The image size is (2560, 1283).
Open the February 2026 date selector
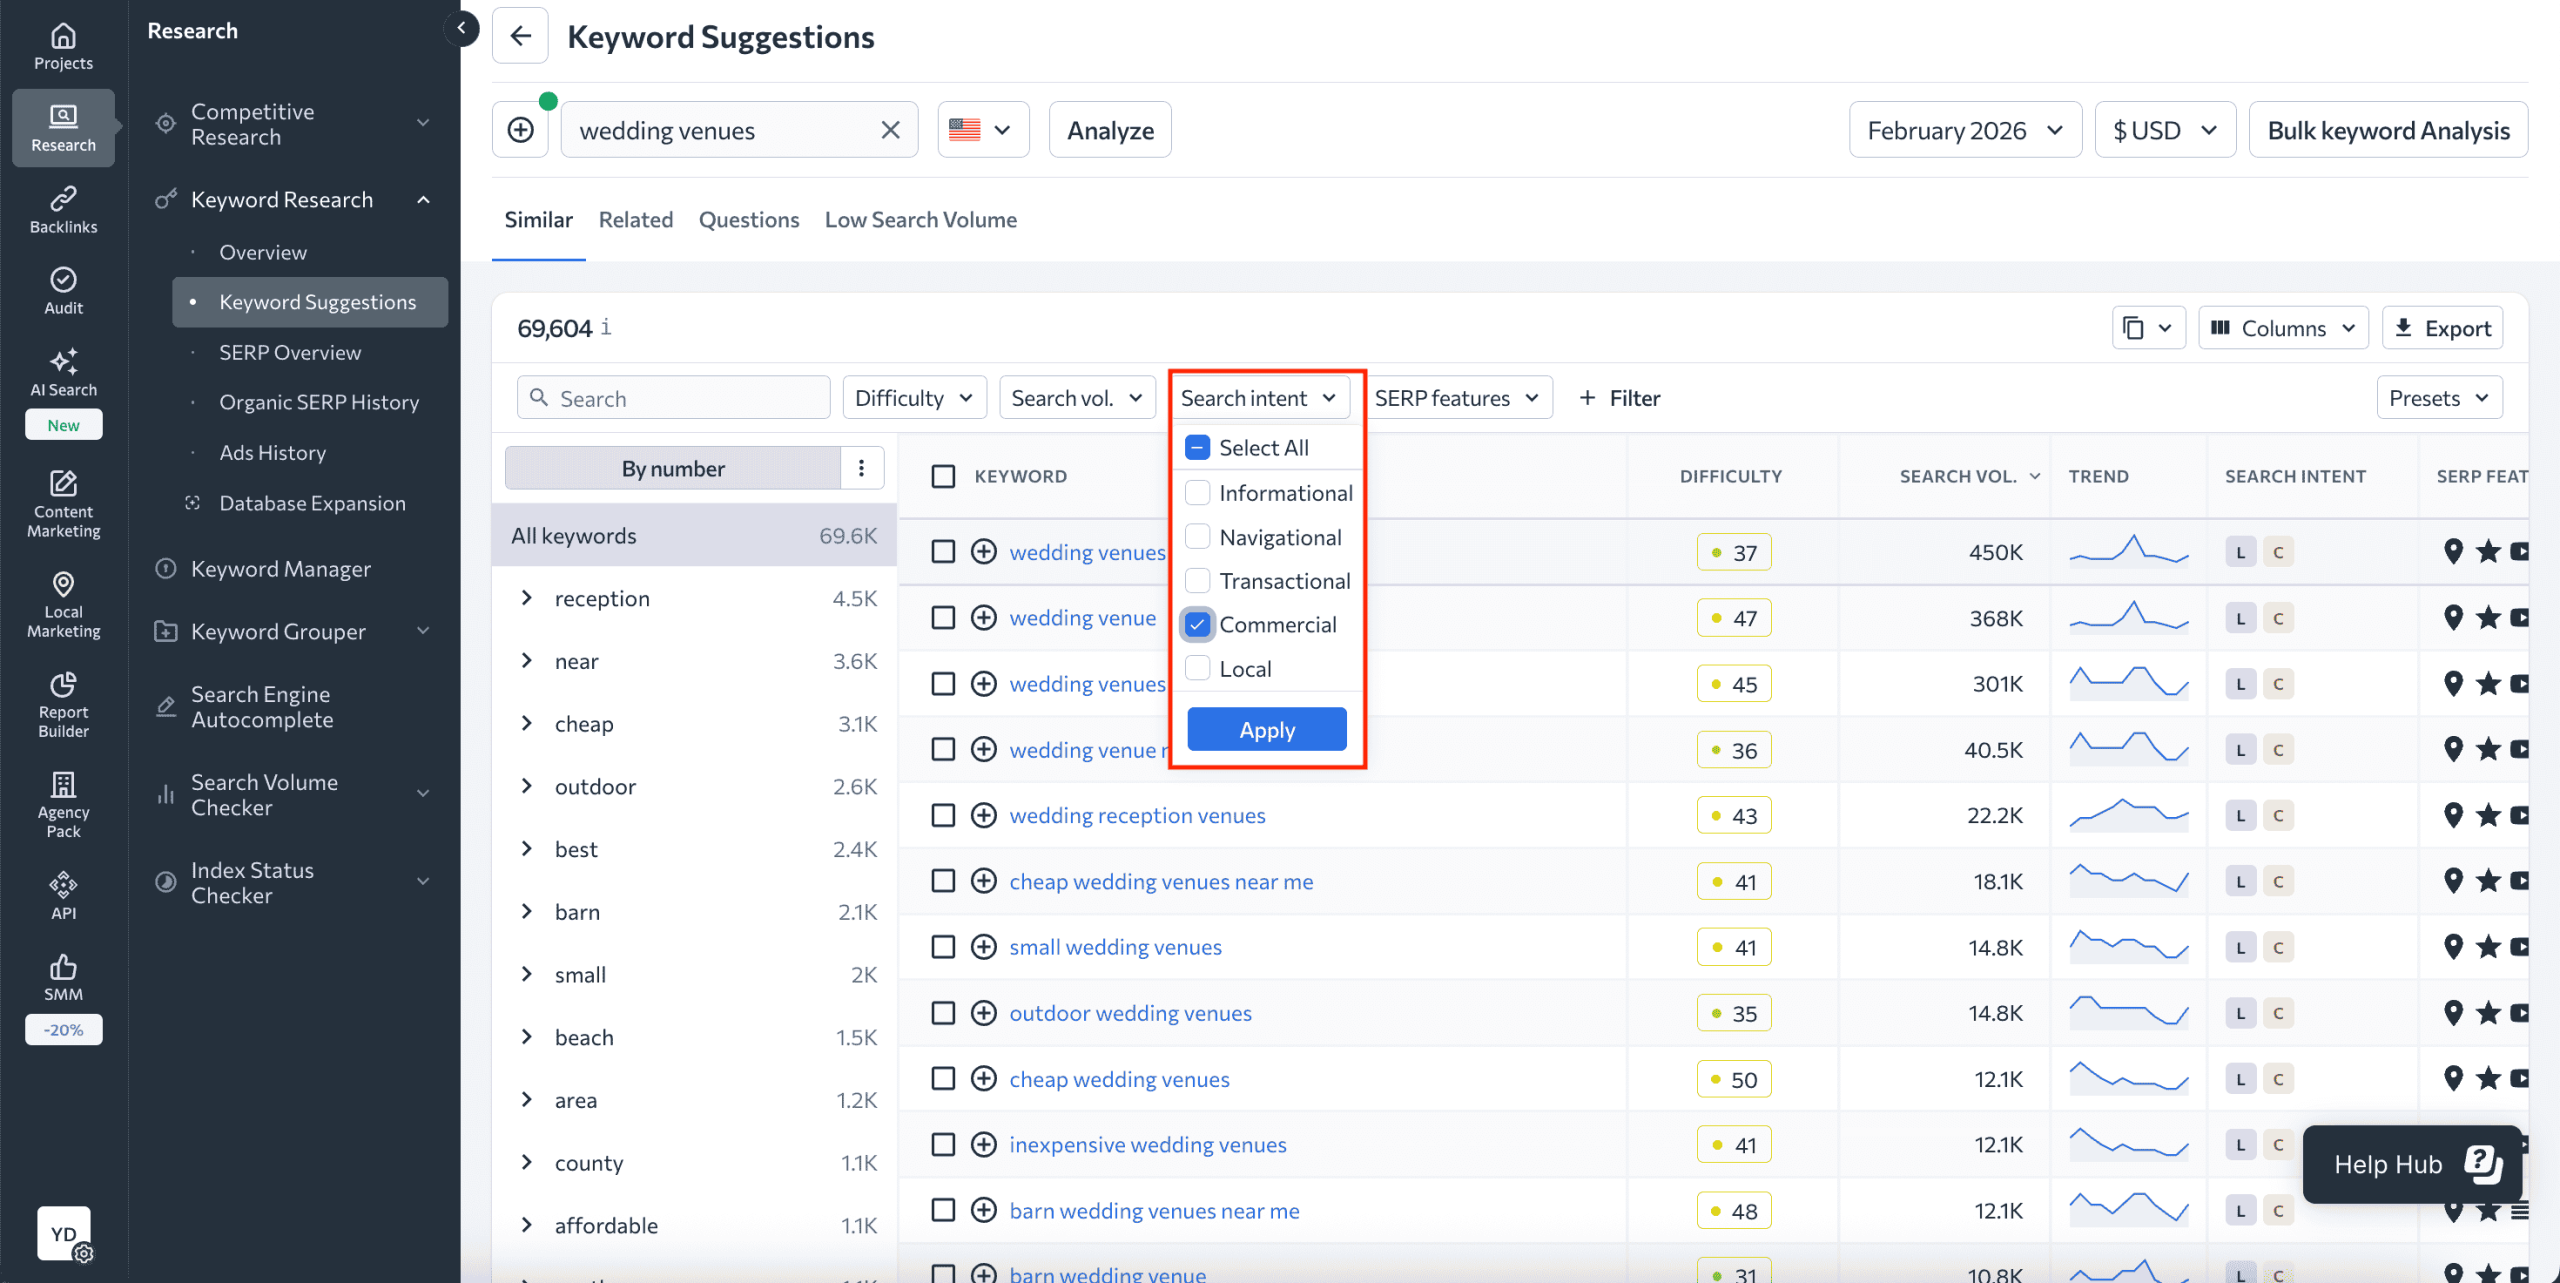pyautogui.click(x=1963, y=129)
